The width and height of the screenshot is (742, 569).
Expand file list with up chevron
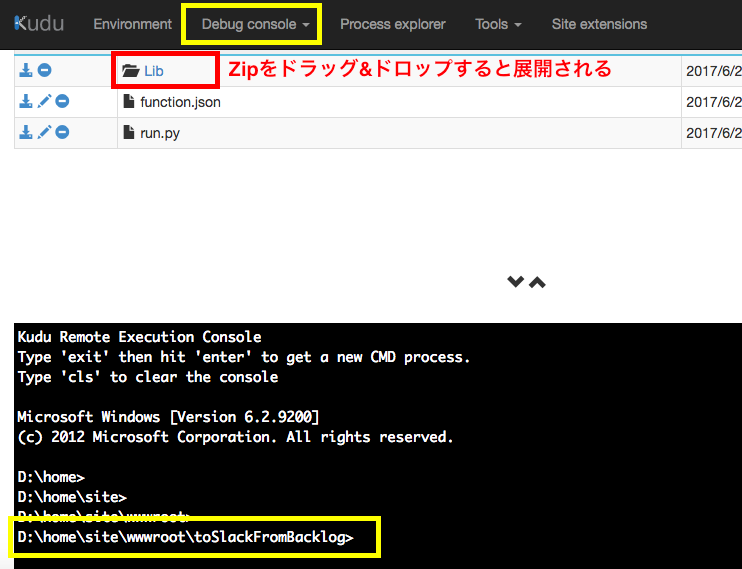coord(537,283)
